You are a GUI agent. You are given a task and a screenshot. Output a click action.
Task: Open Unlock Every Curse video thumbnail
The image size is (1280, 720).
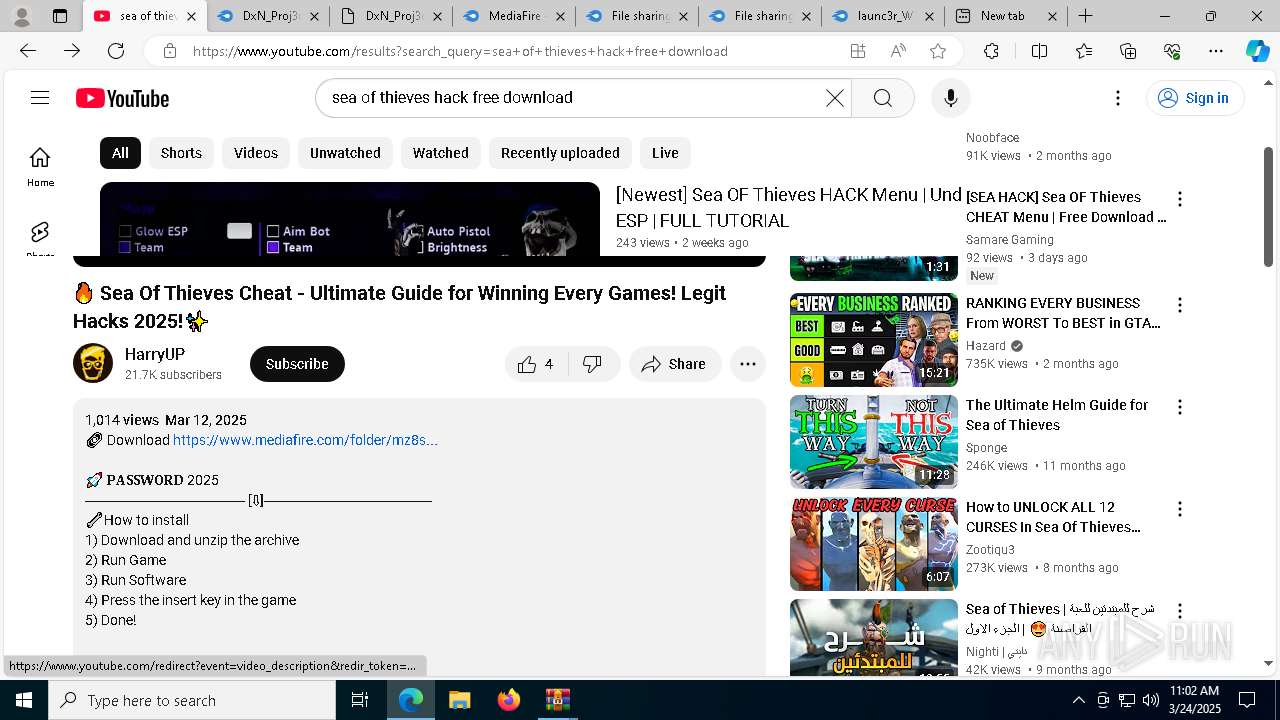[874, 544]
